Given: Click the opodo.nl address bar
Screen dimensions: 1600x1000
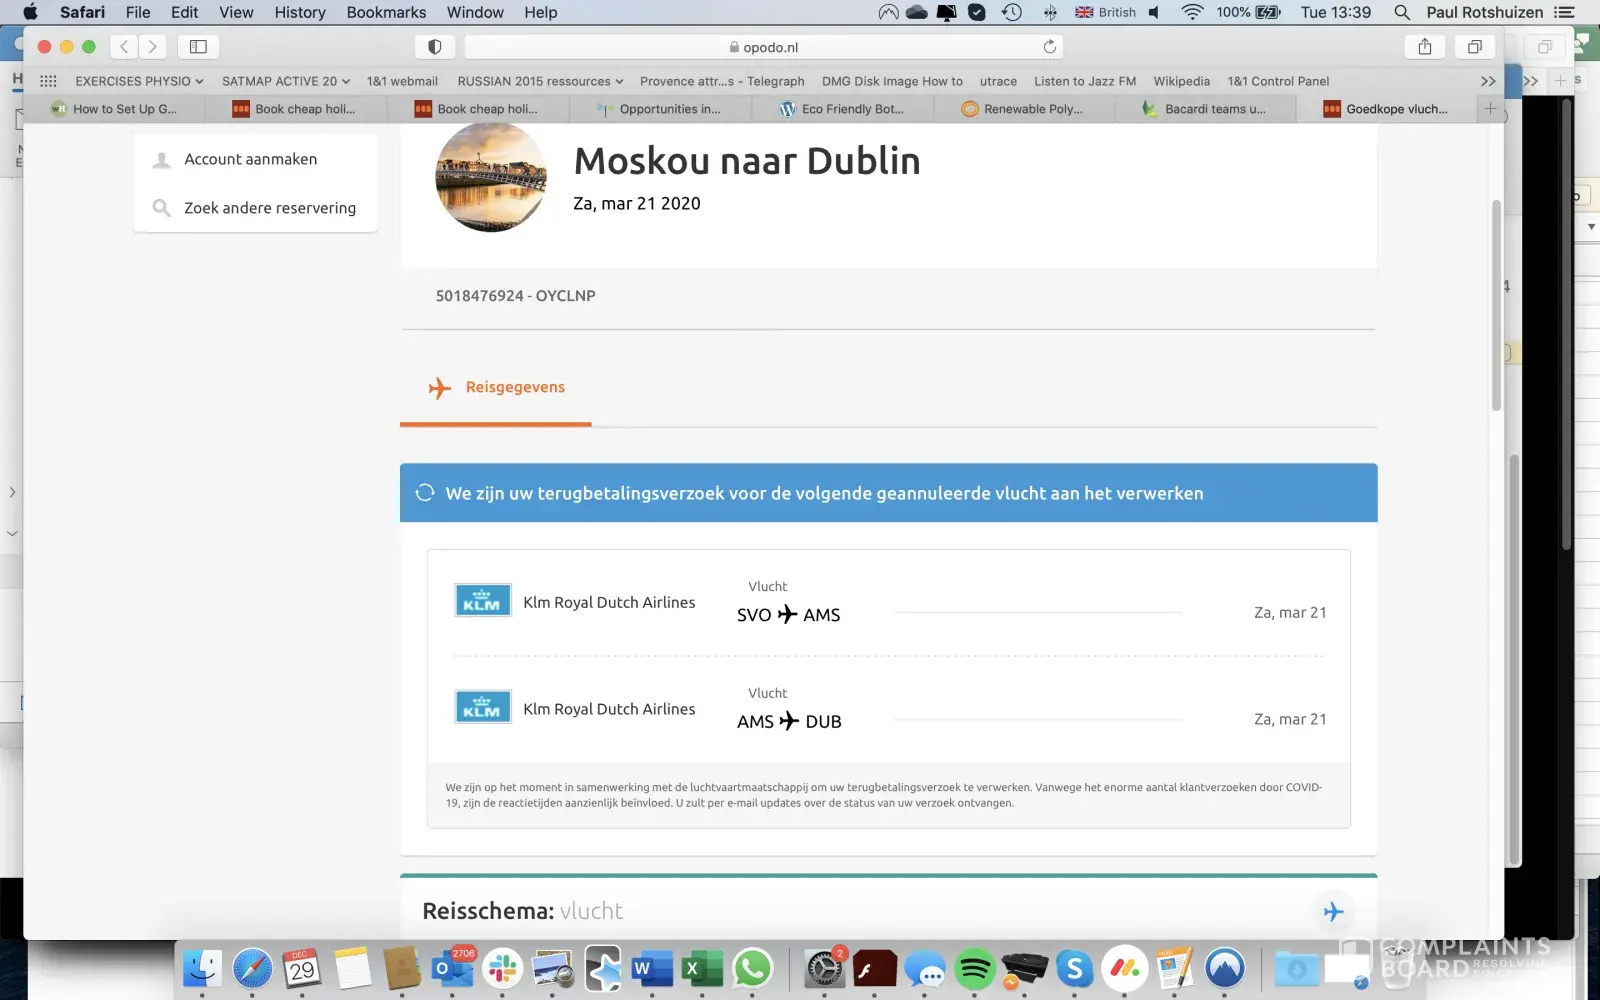Looking at the screenshot, I should (x=764, y=47).
